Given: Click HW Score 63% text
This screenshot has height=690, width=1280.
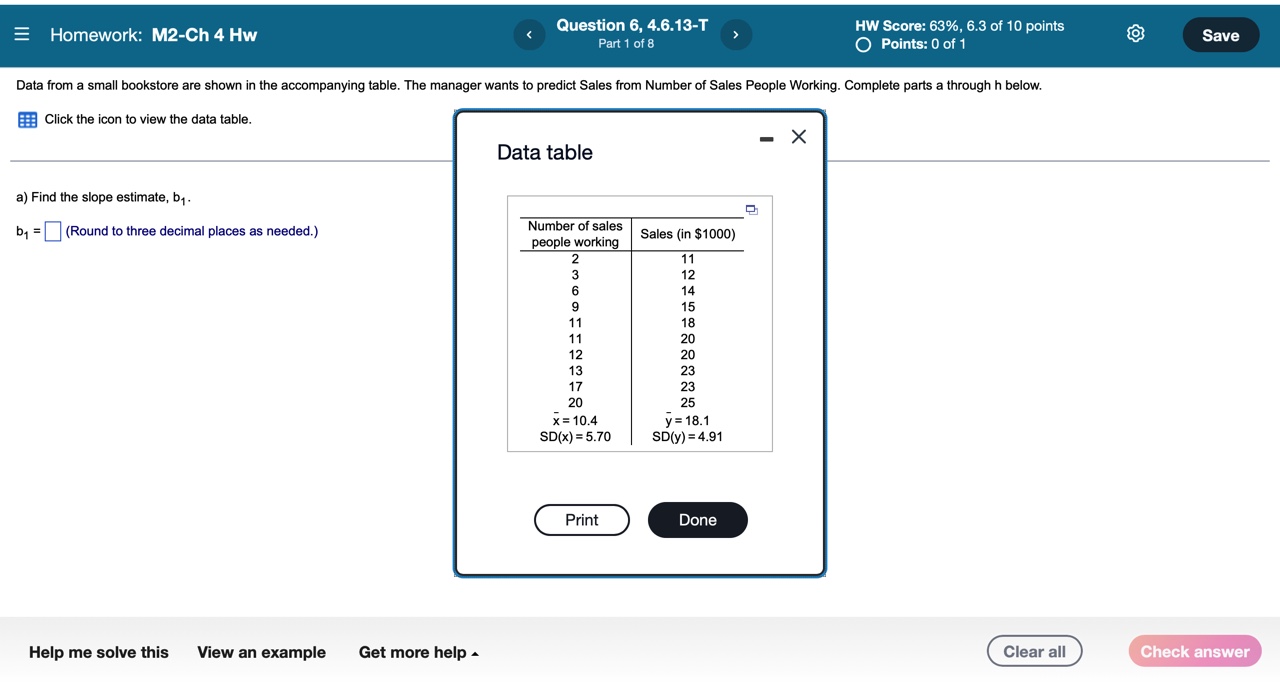Looking at the screenshot, I should (x=959, y=26).
